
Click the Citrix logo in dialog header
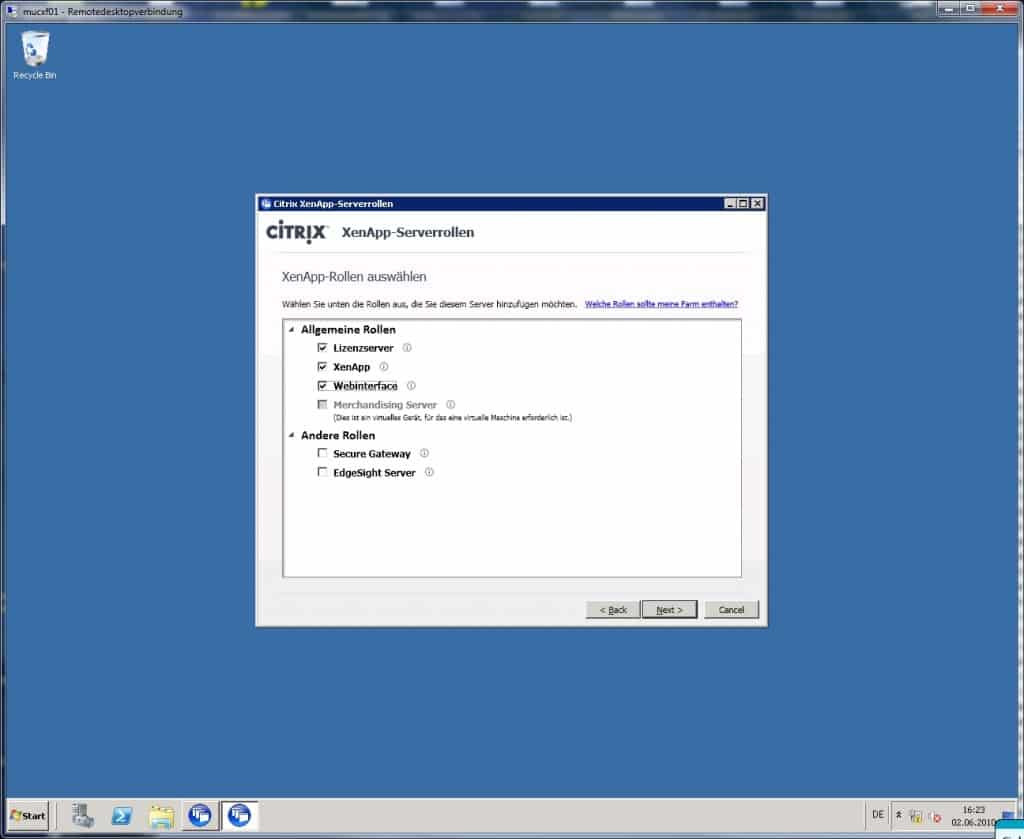(x=296, y=232)
